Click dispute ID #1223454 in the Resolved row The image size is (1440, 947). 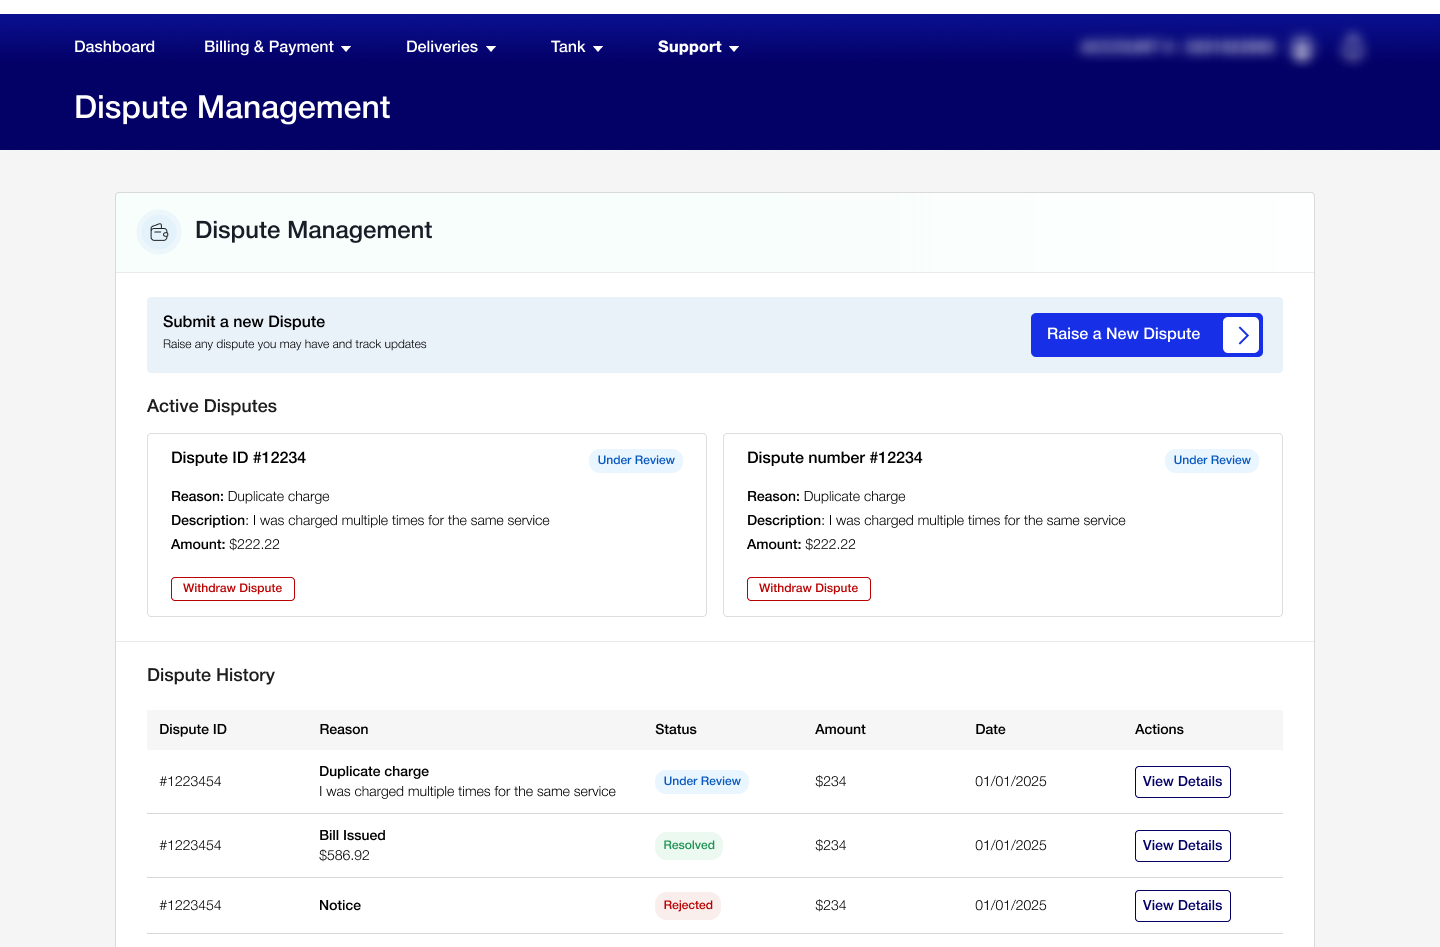[x=190, y=846]
